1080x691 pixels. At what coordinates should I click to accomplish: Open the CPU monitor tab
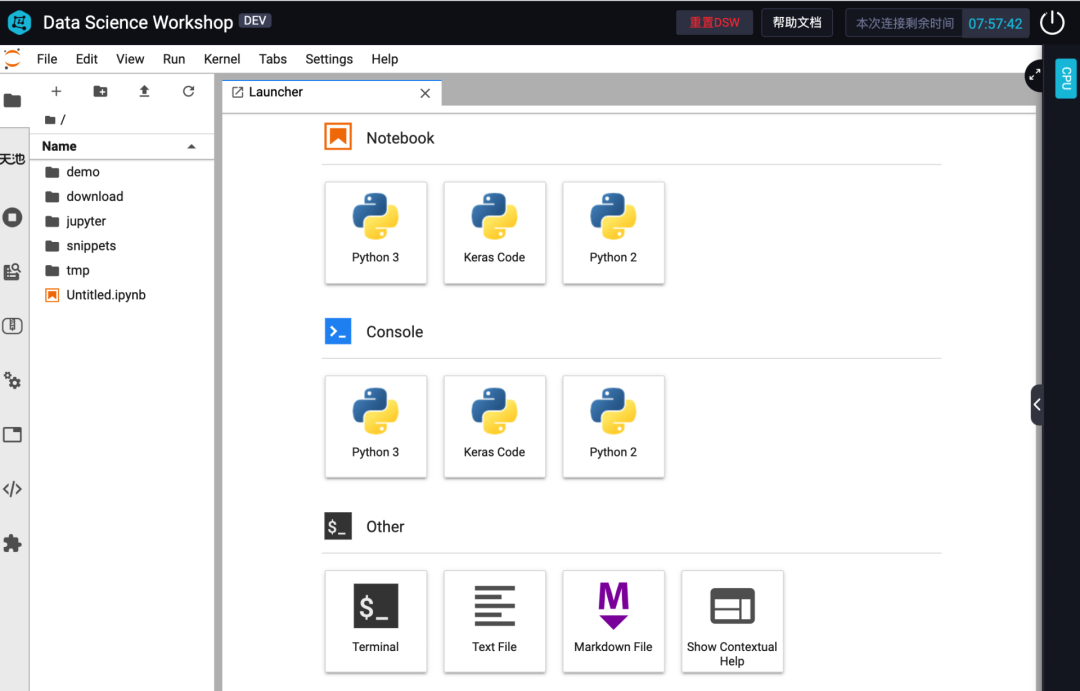[x=1066, y=78]
